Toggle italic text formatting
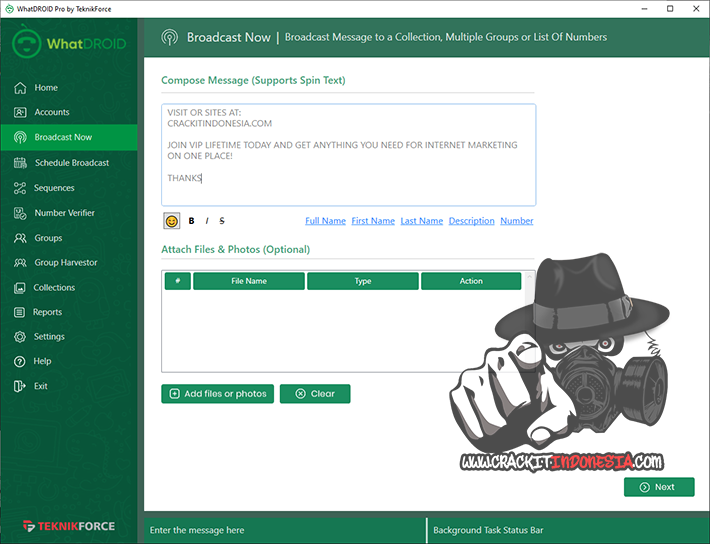The height and width of the screenshot is (544, 710). pyautogui.click(x=206, y=221)
